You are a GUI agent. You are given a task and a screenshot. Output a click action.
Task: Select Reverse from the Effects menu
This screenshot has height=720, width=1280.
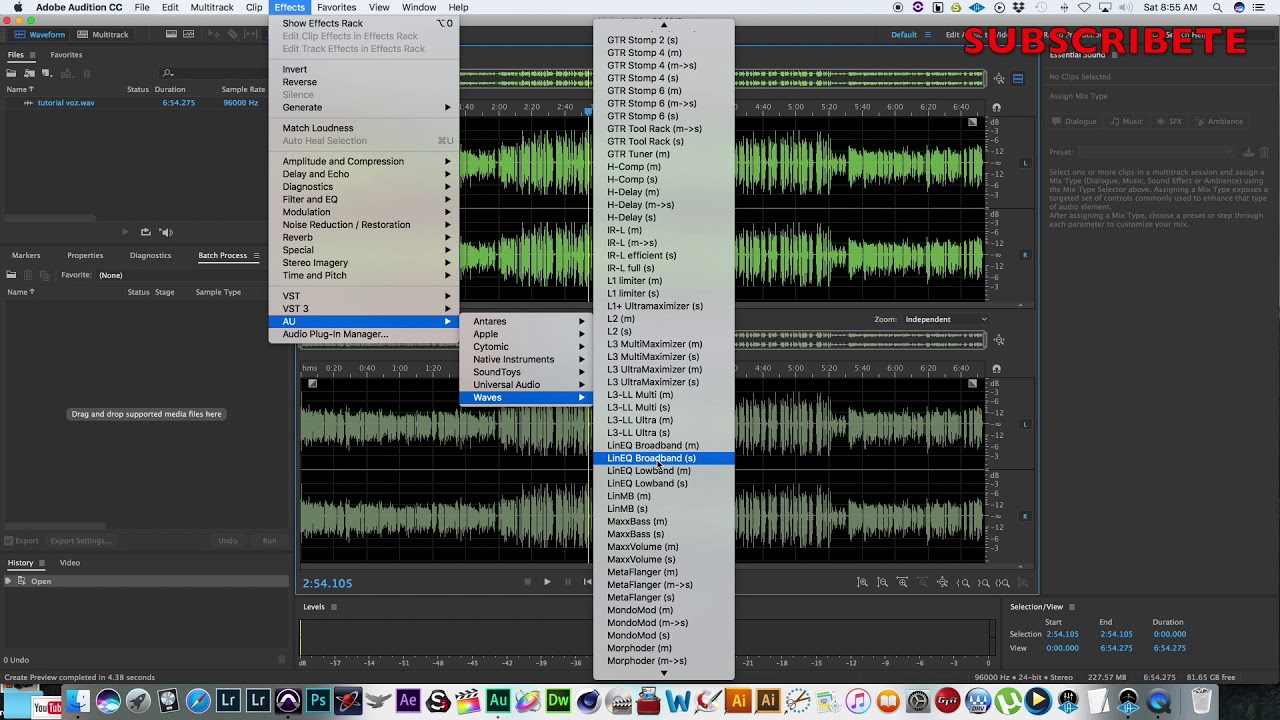pos(363,82)
